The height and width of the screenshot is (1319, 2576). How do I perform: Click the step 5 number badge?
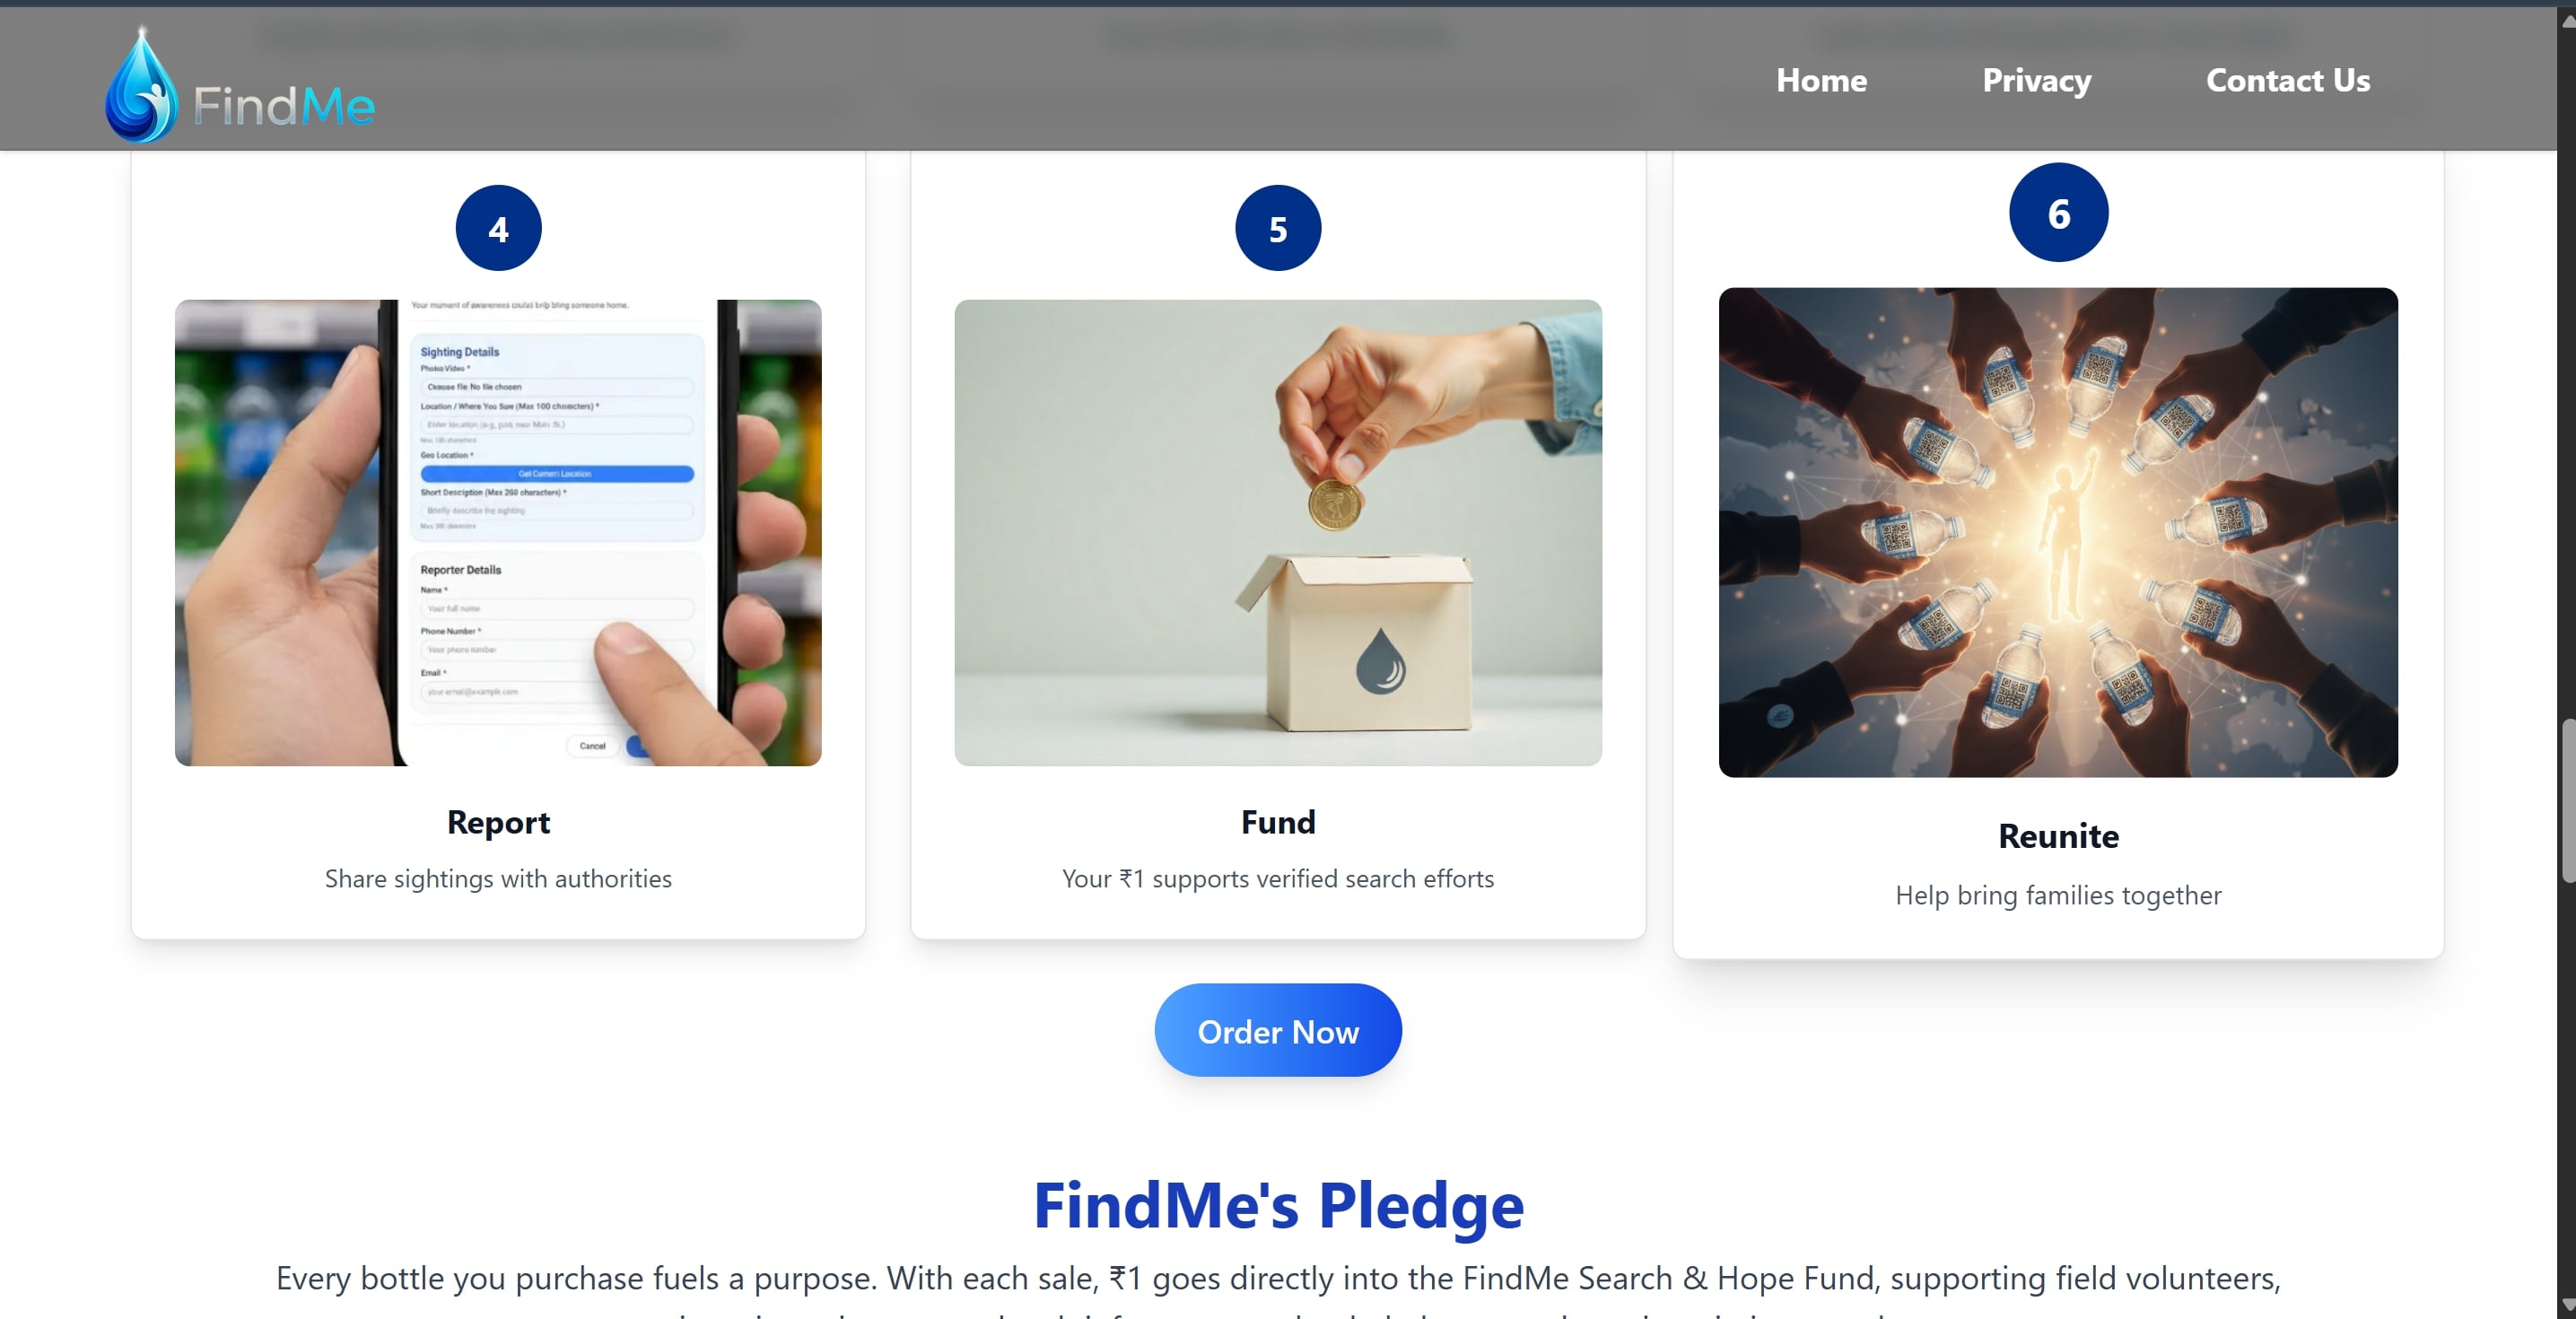pyautogui.click(x=1277, y=229)
